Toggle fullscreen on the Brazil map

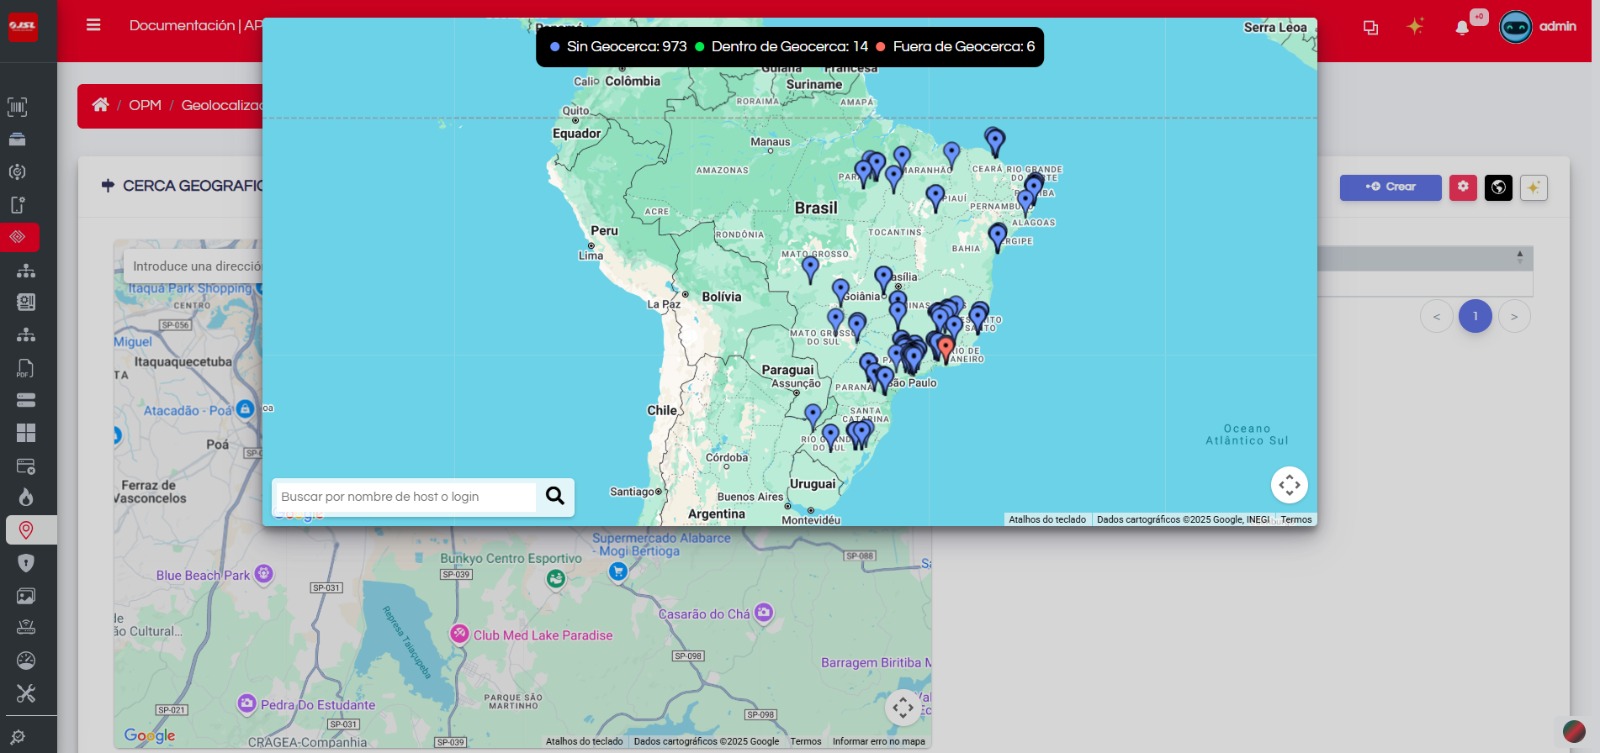click(1289, 485)
